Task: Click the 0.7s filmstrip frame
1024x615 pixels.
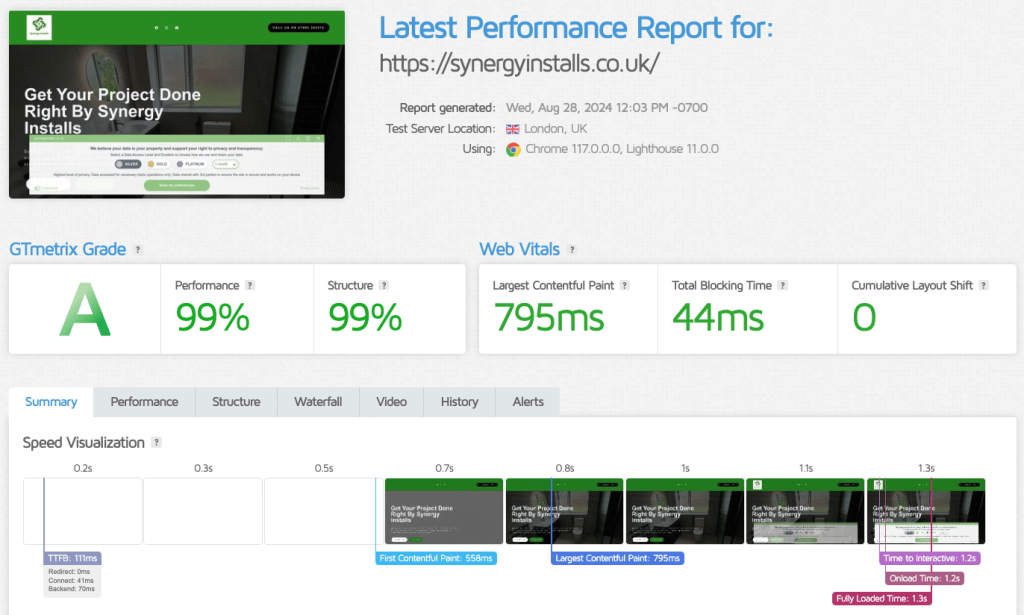Action: click(444, 511)
